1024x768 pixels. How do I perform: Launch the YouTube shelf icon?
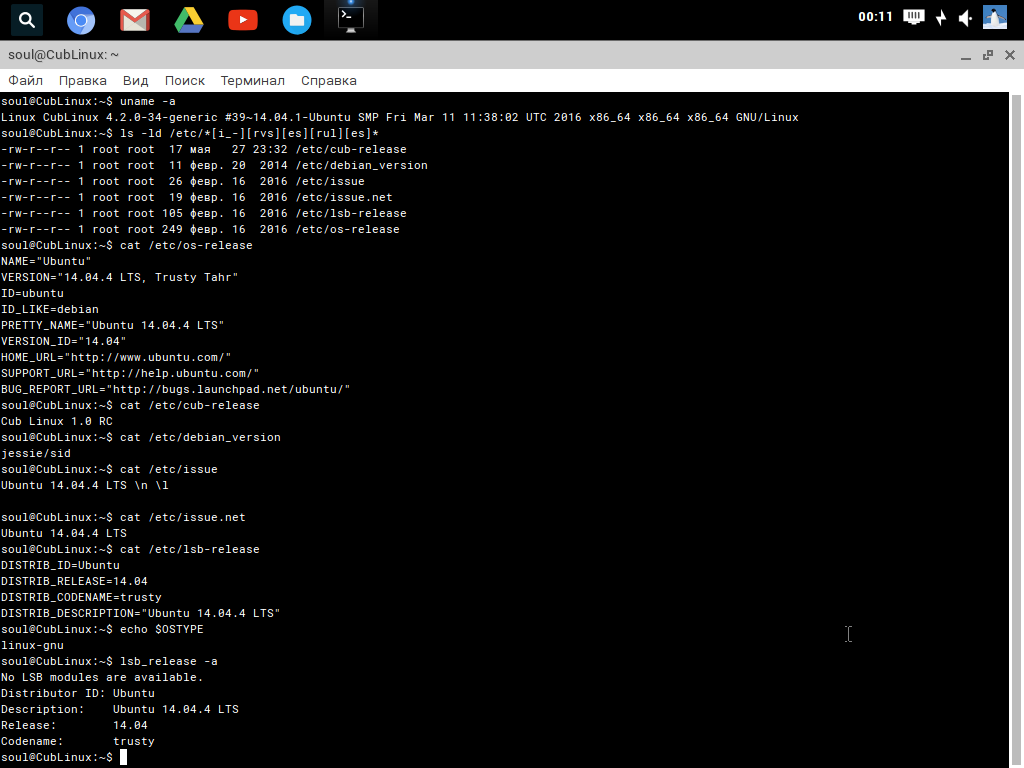click(x=243, y=20)
